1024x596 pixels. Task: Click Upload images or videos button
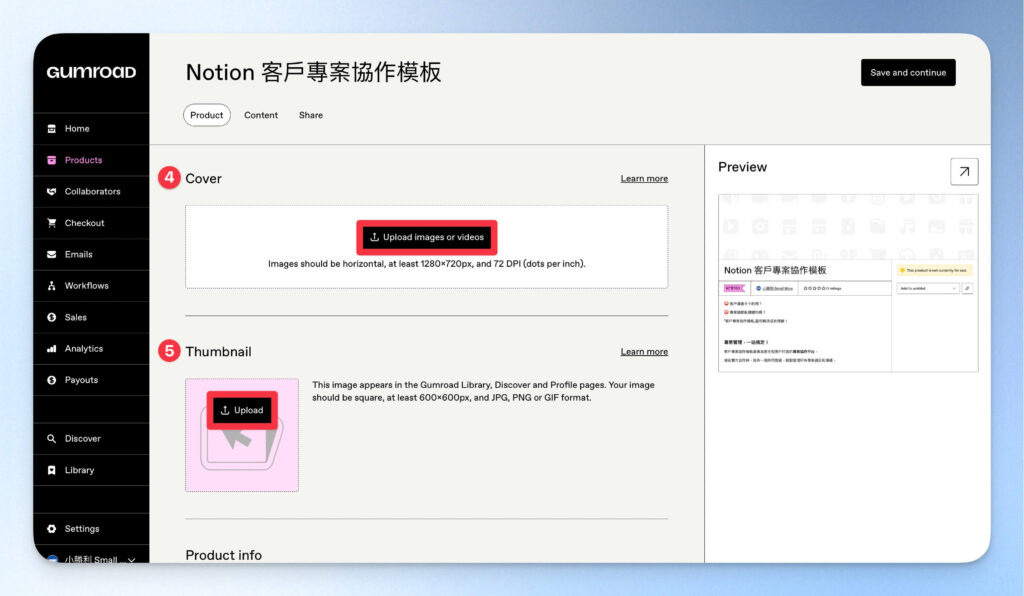coord(426,237)
